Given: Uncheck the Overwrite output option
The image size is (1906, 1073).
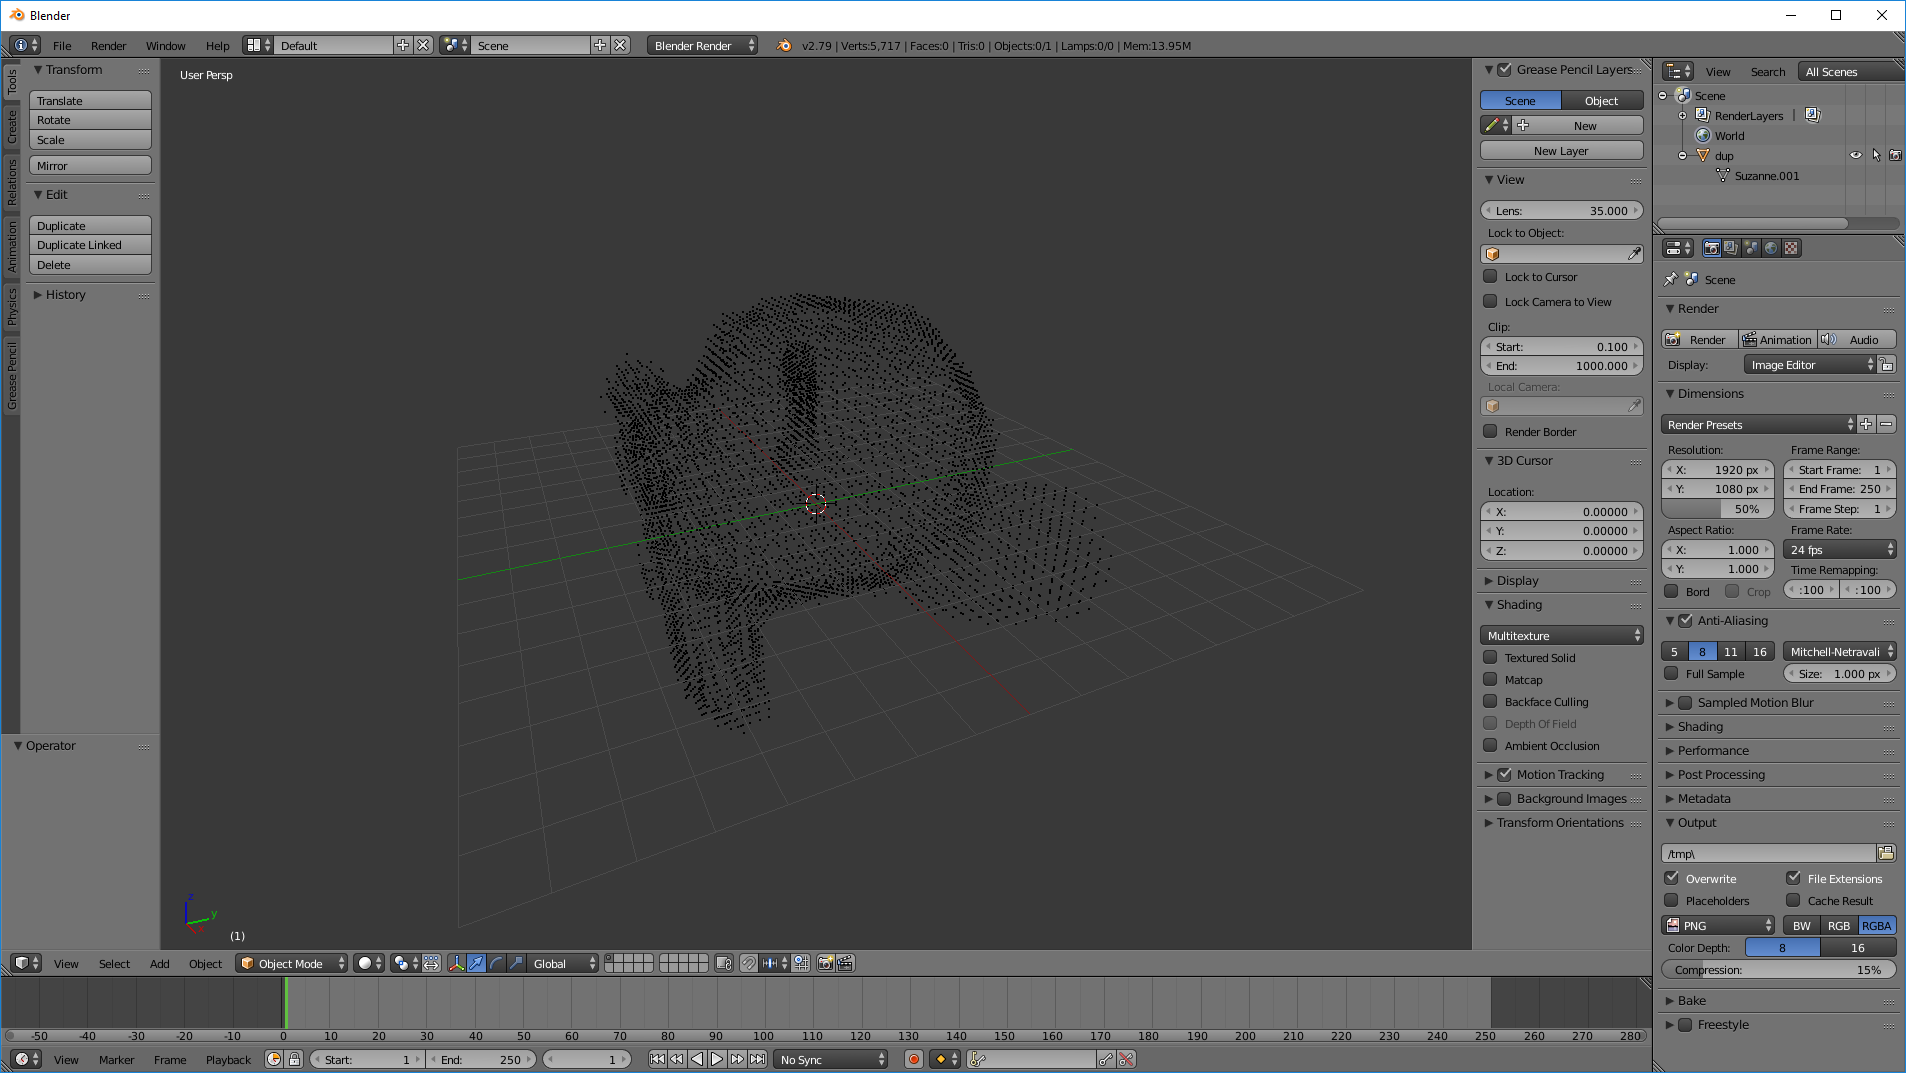Looking at the screenshot, I should tap(1671, 878).
